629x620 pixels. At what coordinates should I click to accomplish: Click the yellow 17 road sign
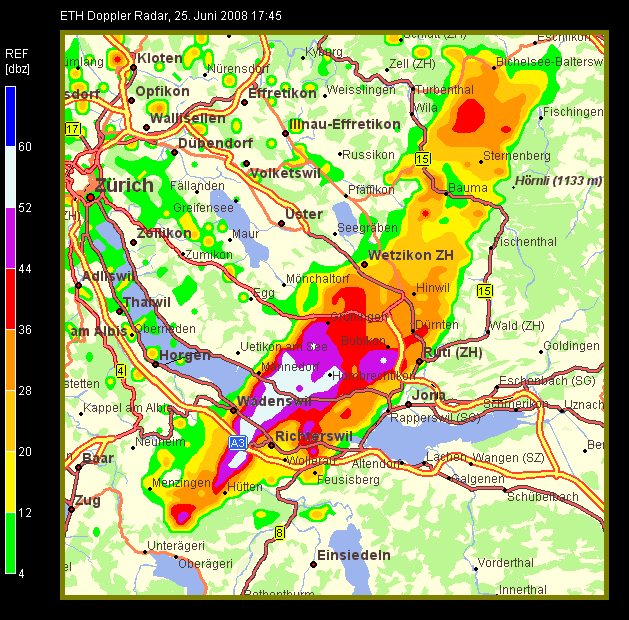(x=73, y=130)
